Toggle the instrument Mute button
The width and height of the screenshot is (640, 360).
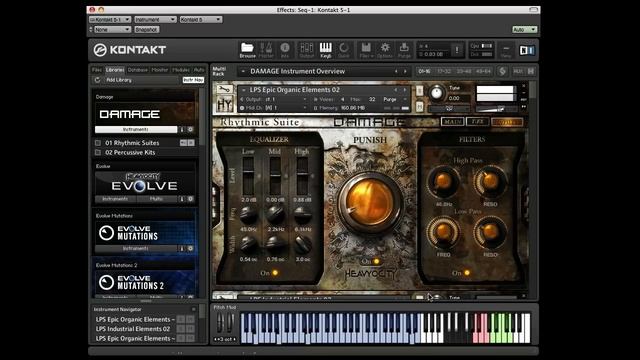419,107
